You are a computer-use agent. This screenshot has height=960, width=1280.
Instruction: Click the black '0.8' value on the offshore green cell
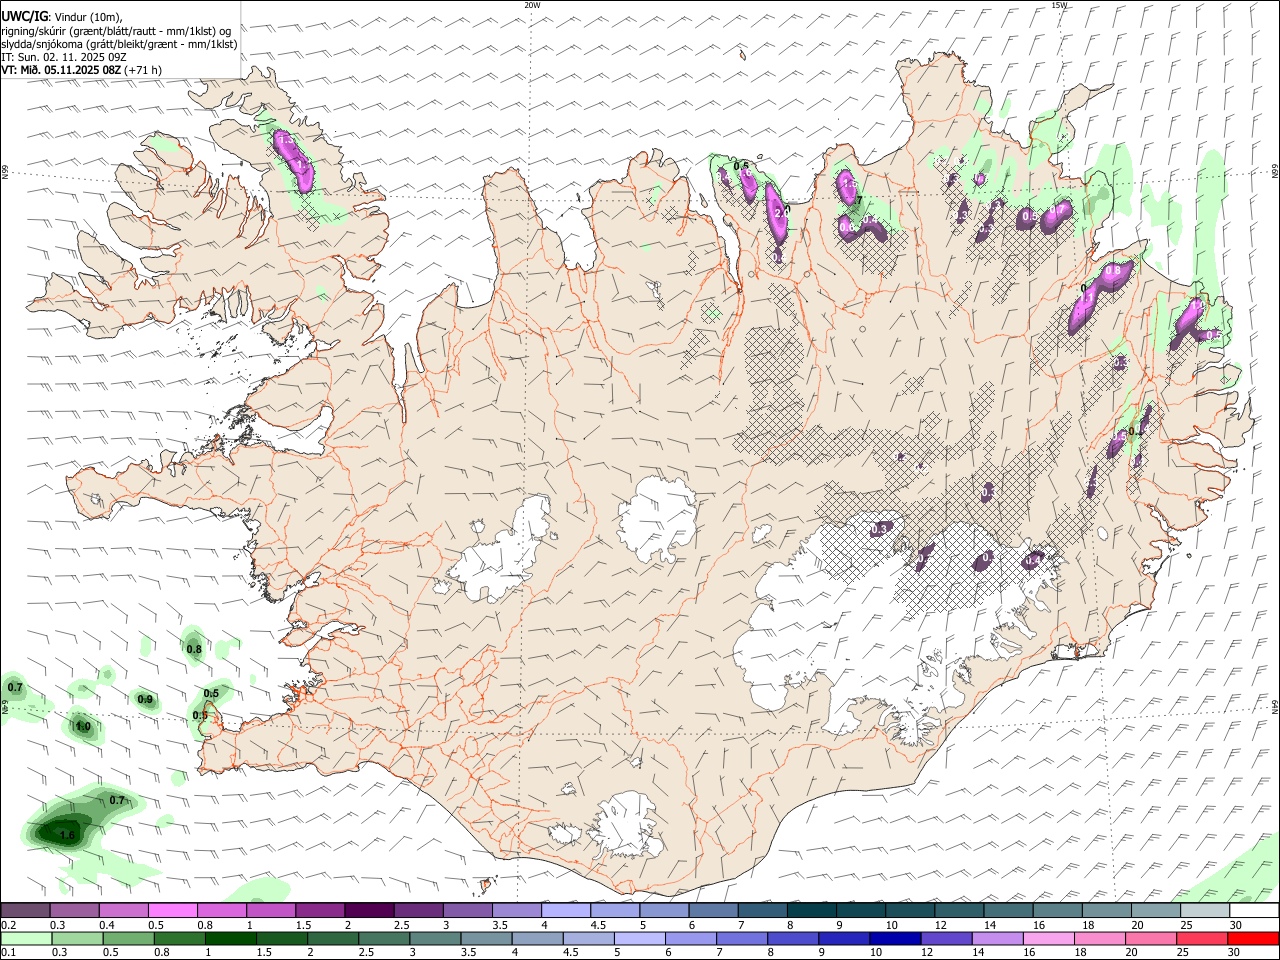(194, 649)
